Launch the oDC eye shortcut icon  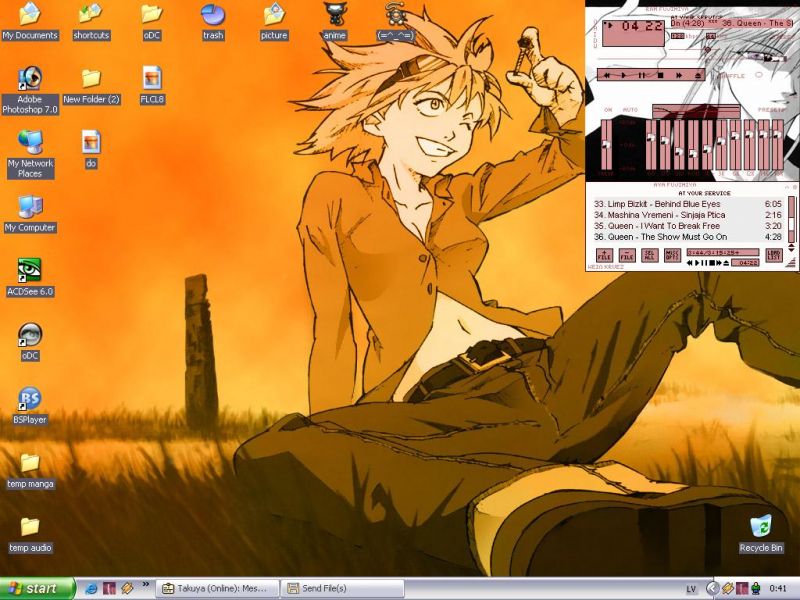tap(30, 342)
